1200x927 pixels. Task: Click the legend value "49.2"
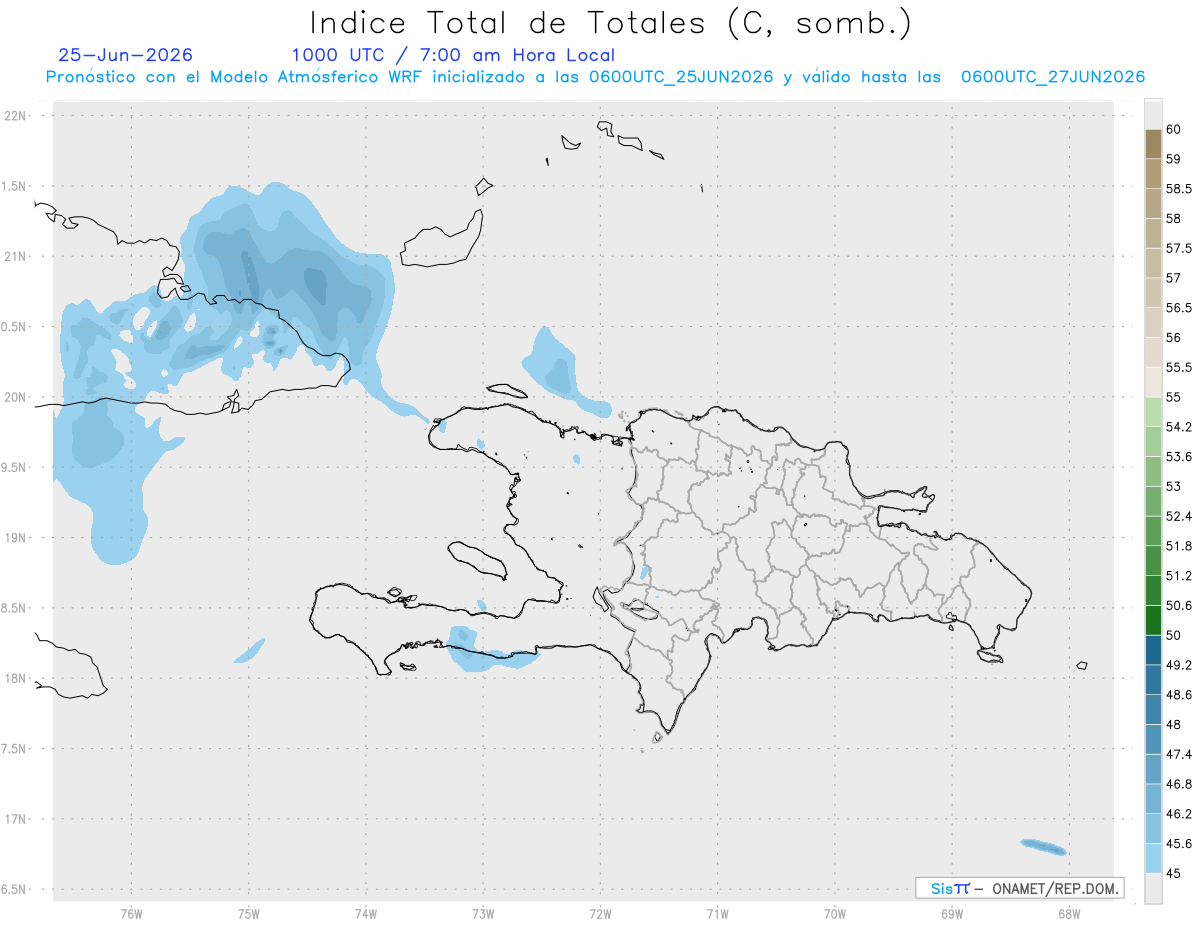click(1179, 665)
